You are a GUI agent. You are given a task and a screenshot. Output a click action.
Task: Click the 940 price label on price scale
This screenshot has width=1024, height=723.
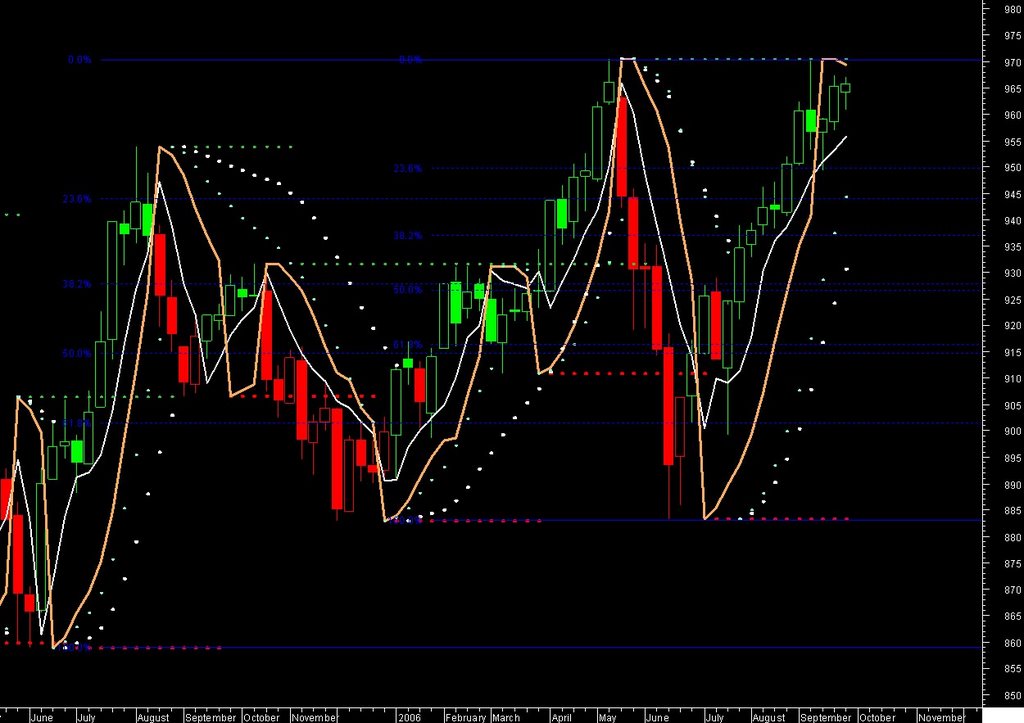1012,221
